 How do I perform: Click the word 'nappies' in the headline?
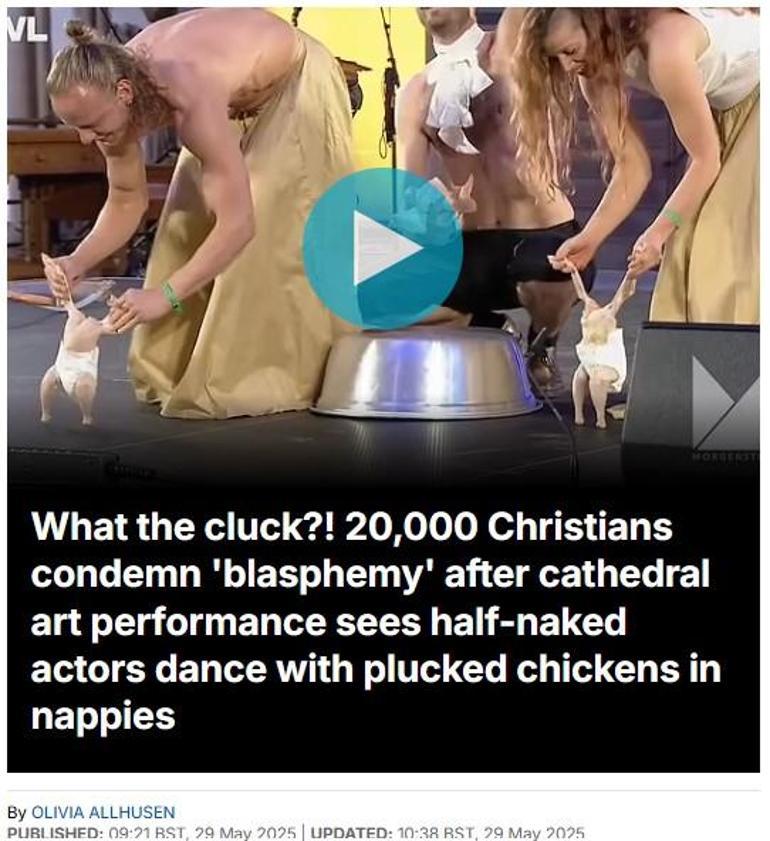103,717
